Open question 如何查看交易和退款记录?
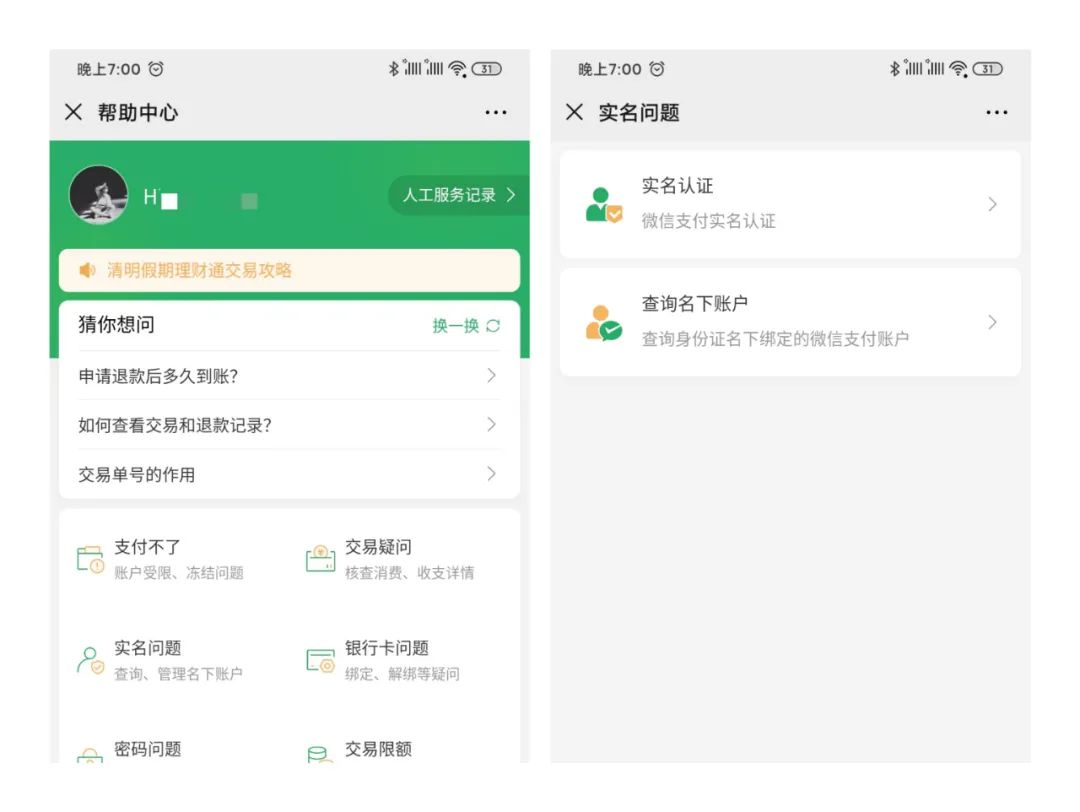Screen dimensions: 1080x812 [289, 425]
